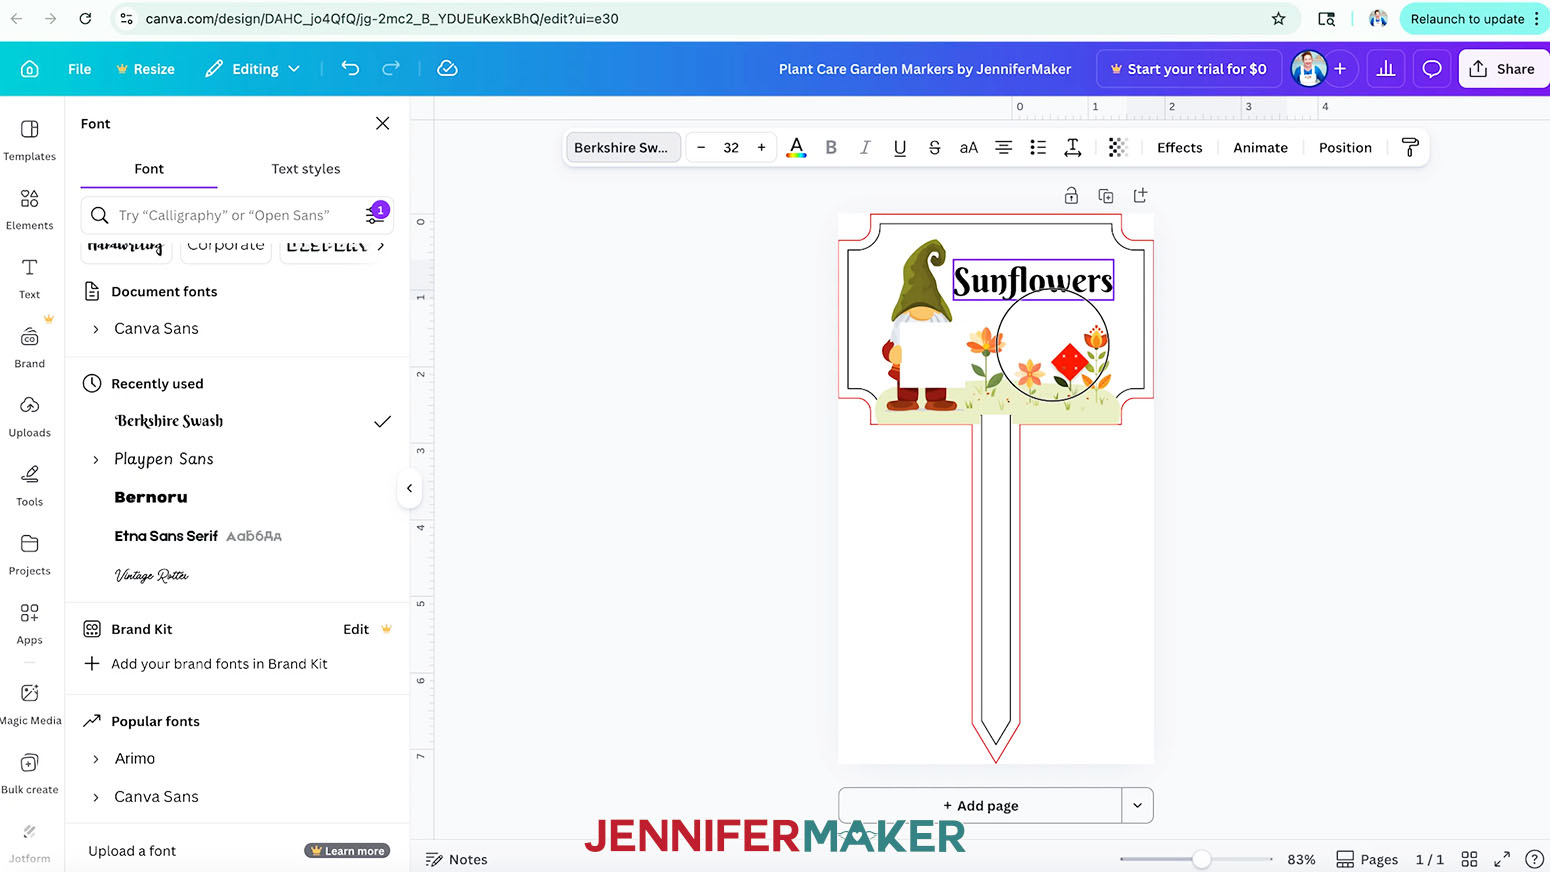Open the Animate panel
Image resolution: width=1550 pixels, height=872 pixels.
click(x=1260, y=148)
